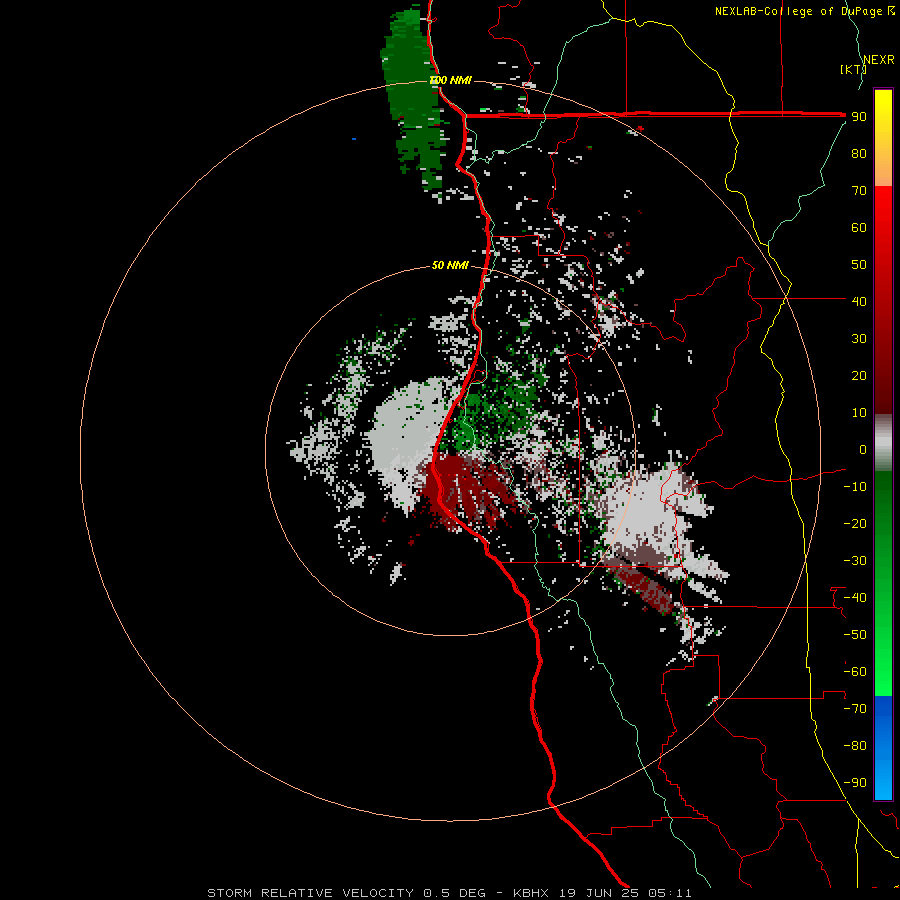
Task: Click the -70 value on velocity scale
Action: click(855, 709)
